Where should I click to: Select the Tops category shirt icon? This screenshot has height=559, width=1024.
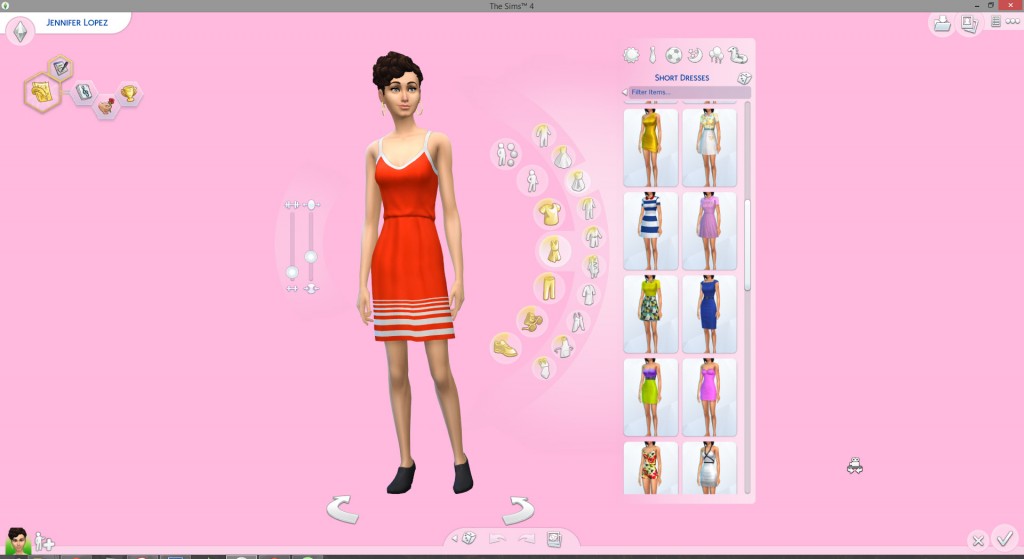[x=550, y=214]
